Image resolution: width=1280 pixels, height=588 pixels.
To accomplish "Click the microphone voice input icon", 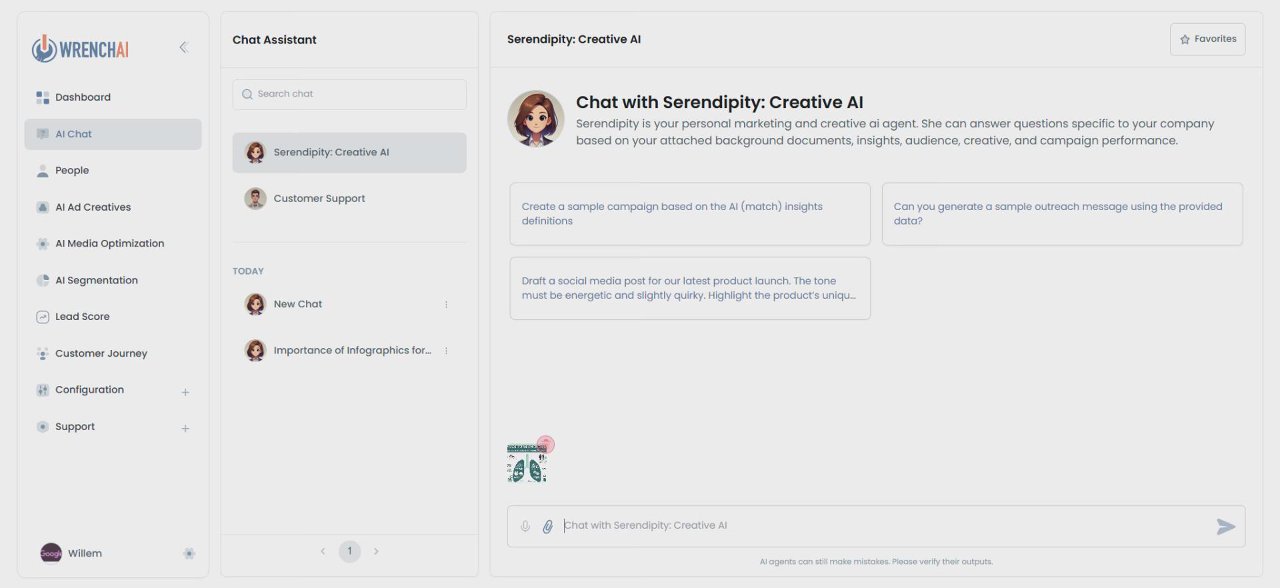I will click(525, 526).
